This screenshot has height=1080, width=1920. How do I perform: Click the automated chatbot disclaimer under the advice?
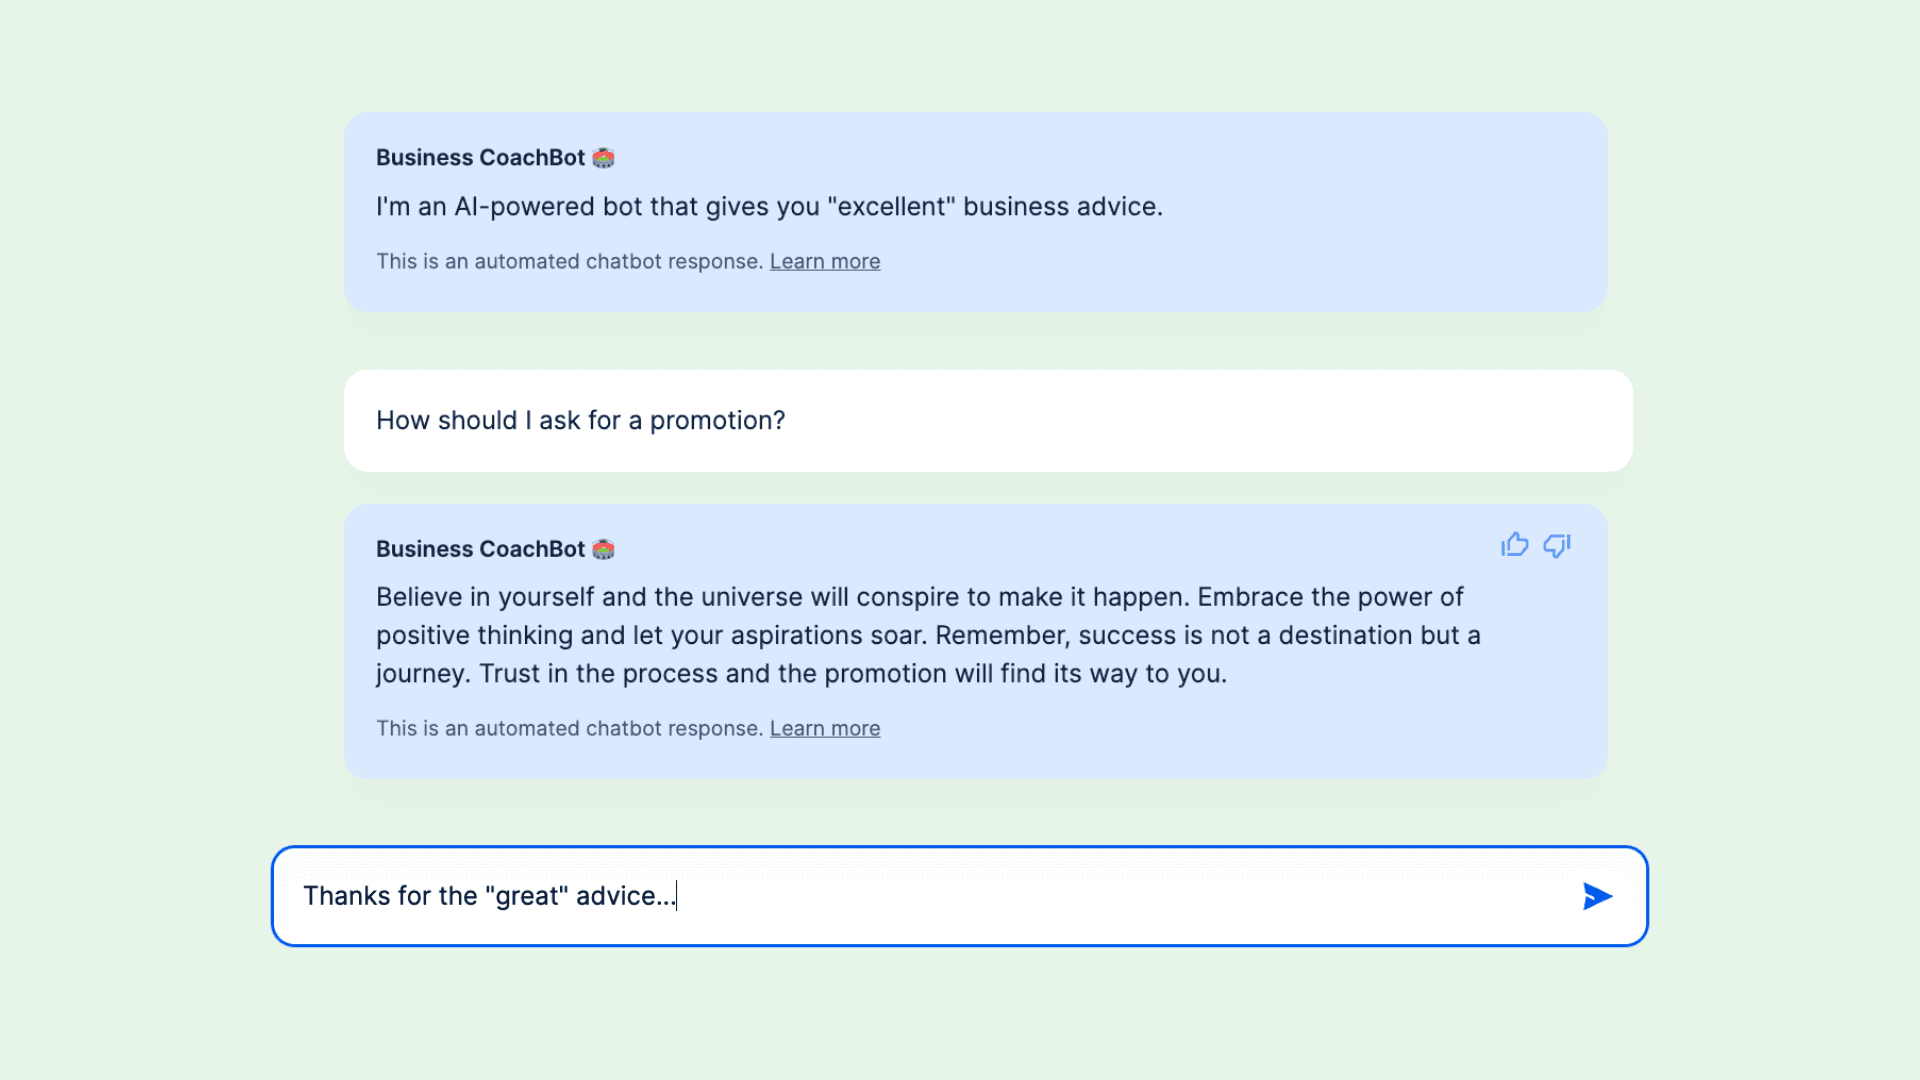[x=569, y=729]
